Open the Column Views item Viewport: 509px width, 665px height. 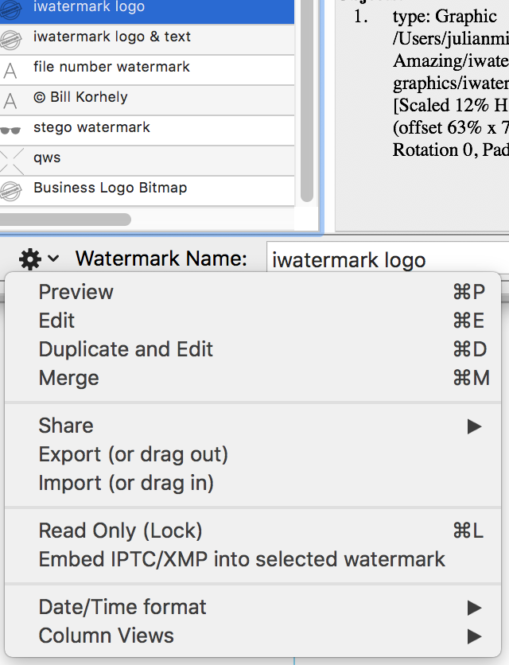pyautogui.click(x=253, y=636)
